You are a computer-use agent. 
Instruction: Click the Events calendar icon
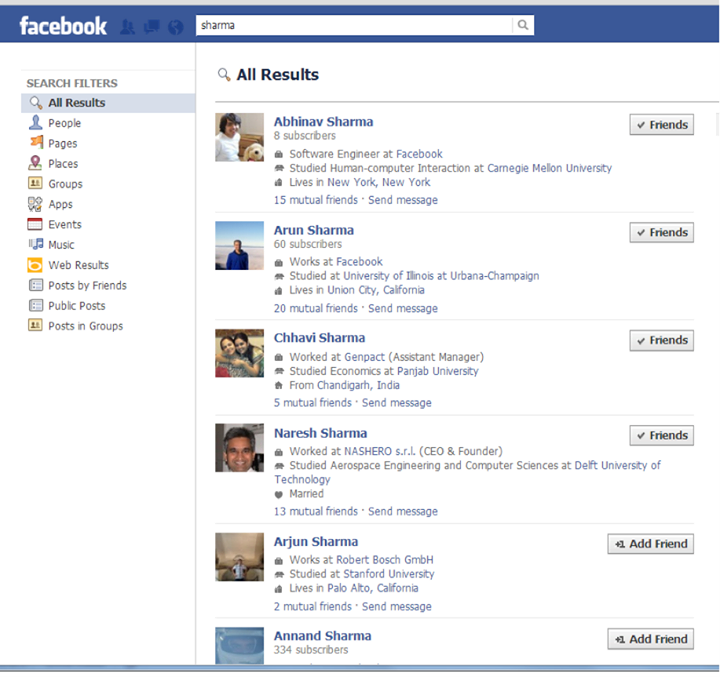tap(35, 224)
